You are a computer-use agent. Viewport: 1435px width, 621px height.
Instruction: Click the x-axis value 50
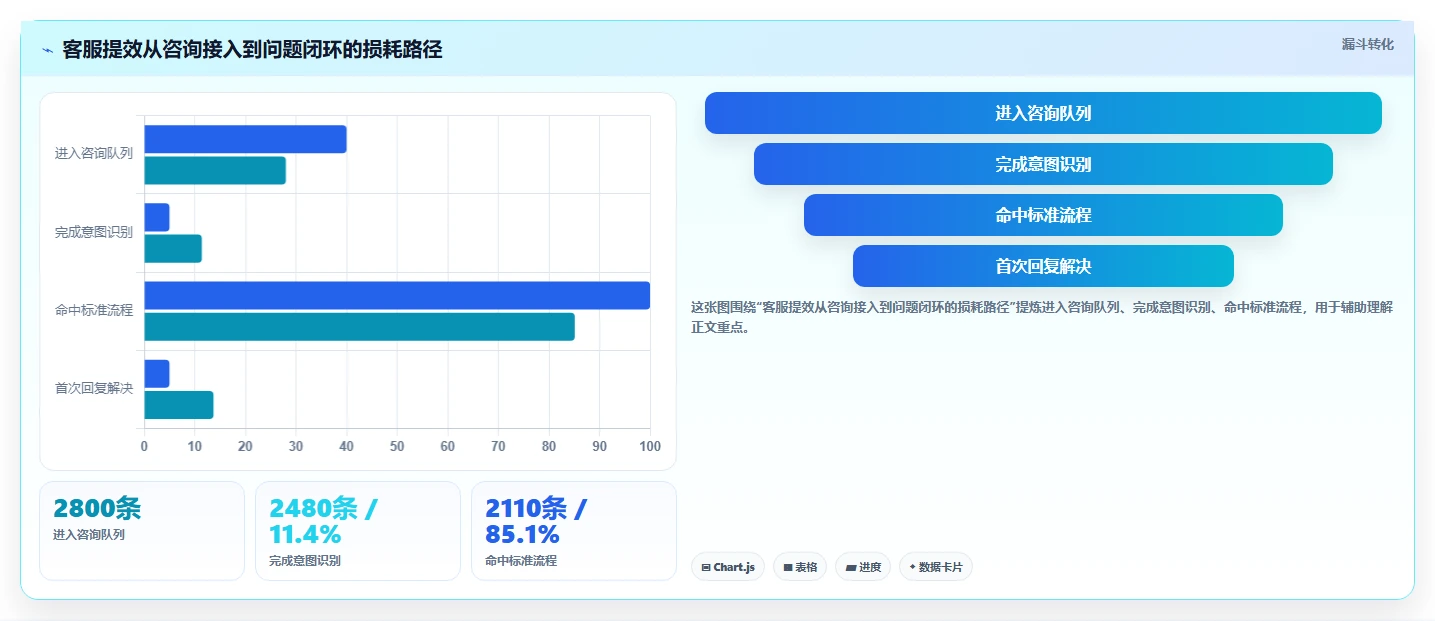point(397,446)
